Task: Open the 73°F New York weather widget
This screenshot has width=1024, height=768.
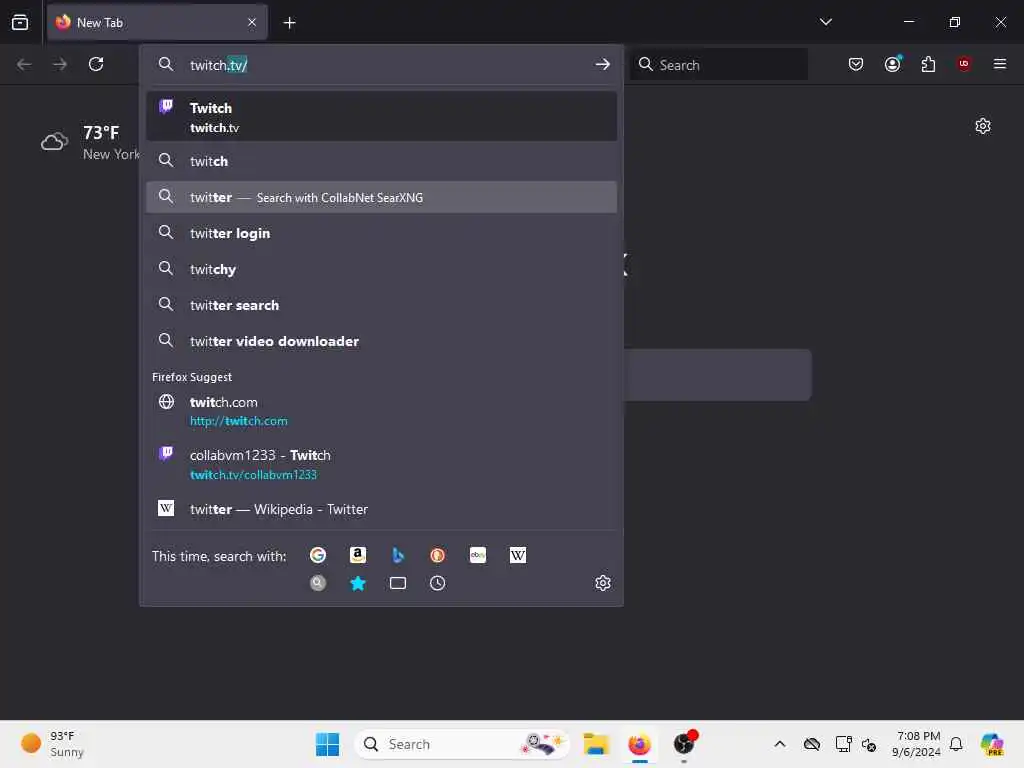Action: tap(90, 142)
